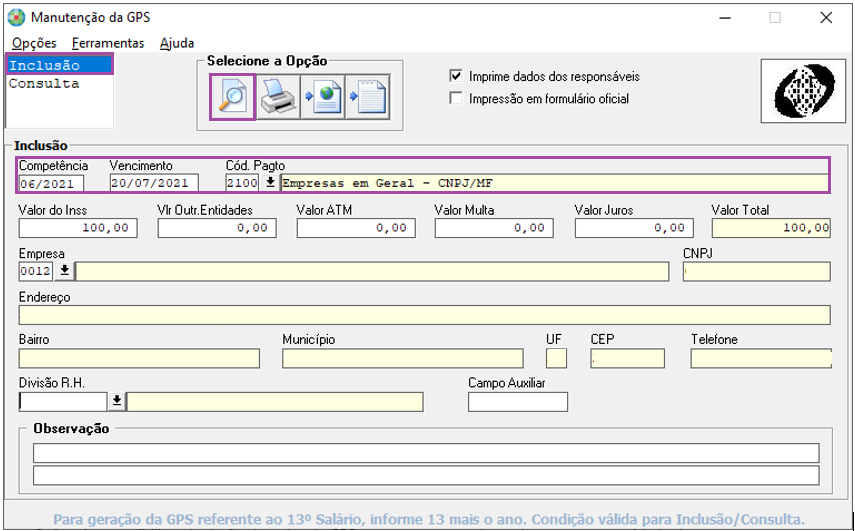Image resolution: width=855 pixels, height=531 pixels.
Task: Click the Manutenção da GPS title bar icon
Action: click(16, 17)
